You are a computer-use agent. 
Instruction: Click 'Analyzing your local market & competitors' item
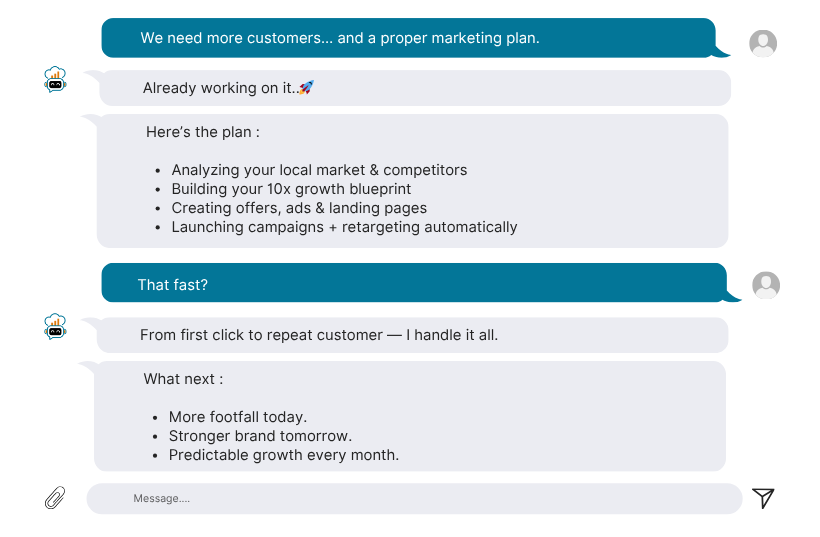click(x=319, y=170)
